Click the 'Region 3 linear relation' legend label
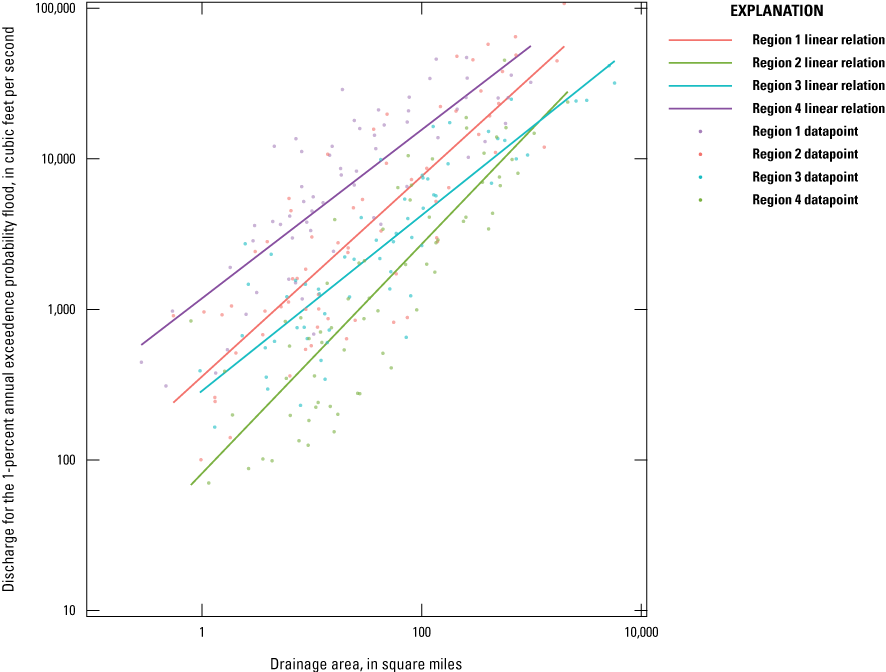This screenshot has height=672, width=886. coord(818,86)
